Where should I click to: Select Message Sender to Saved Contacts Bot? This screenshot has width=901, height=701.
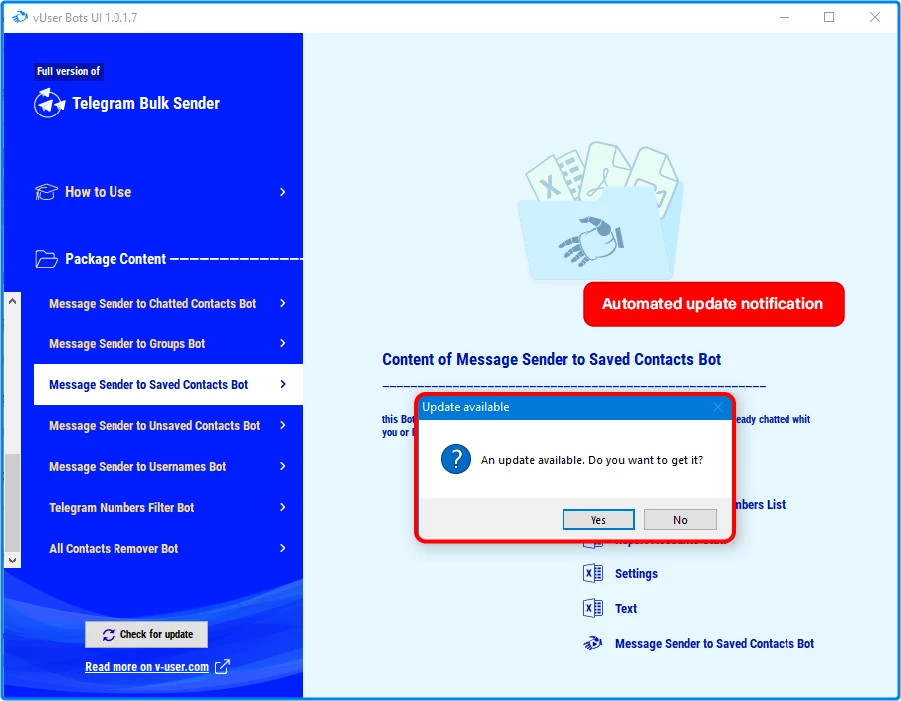(x=168, y=384)
